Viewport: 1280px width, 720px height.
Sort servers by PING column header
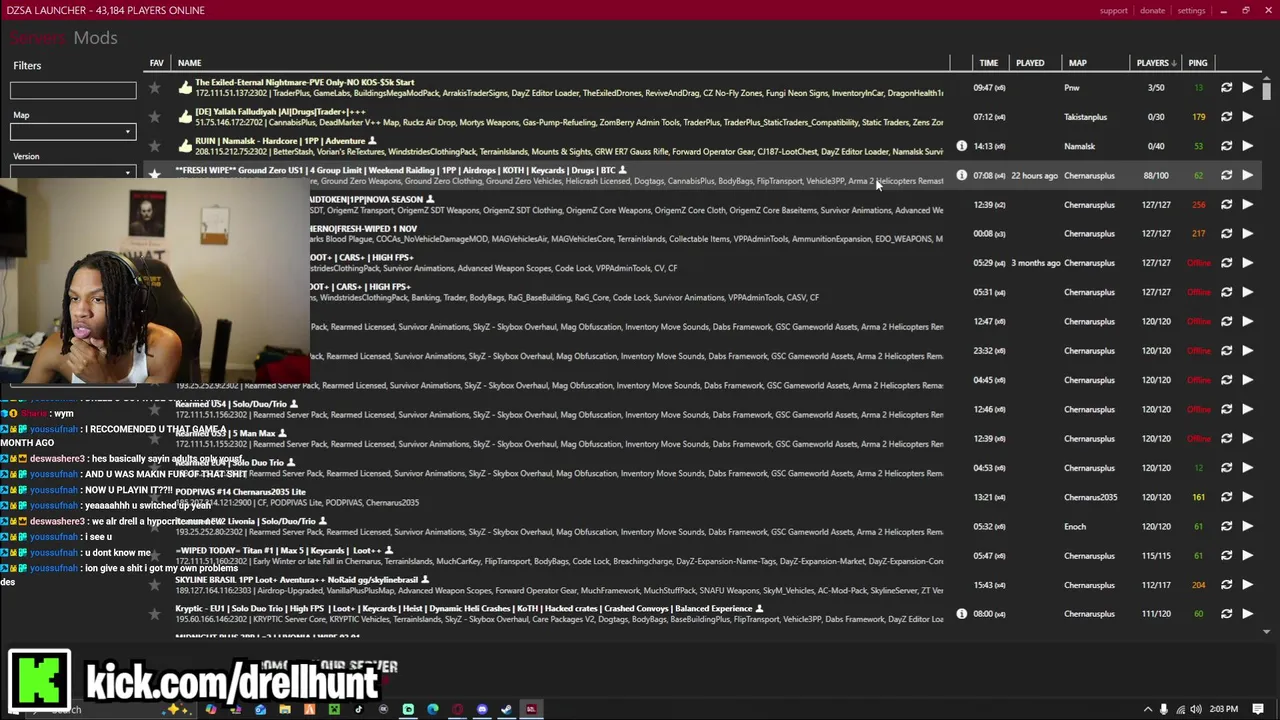click(x=1197, y=63)
